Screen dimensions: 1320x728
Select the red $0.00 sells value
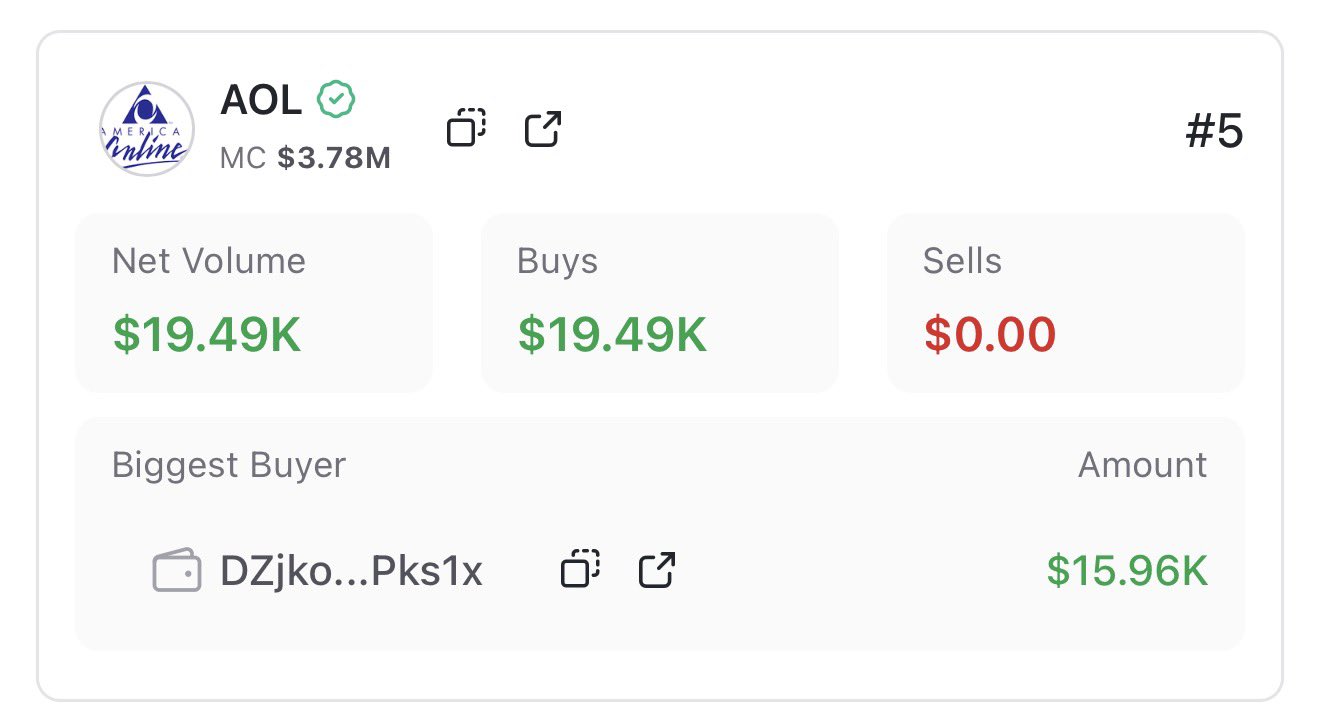[x=989, y=335]
